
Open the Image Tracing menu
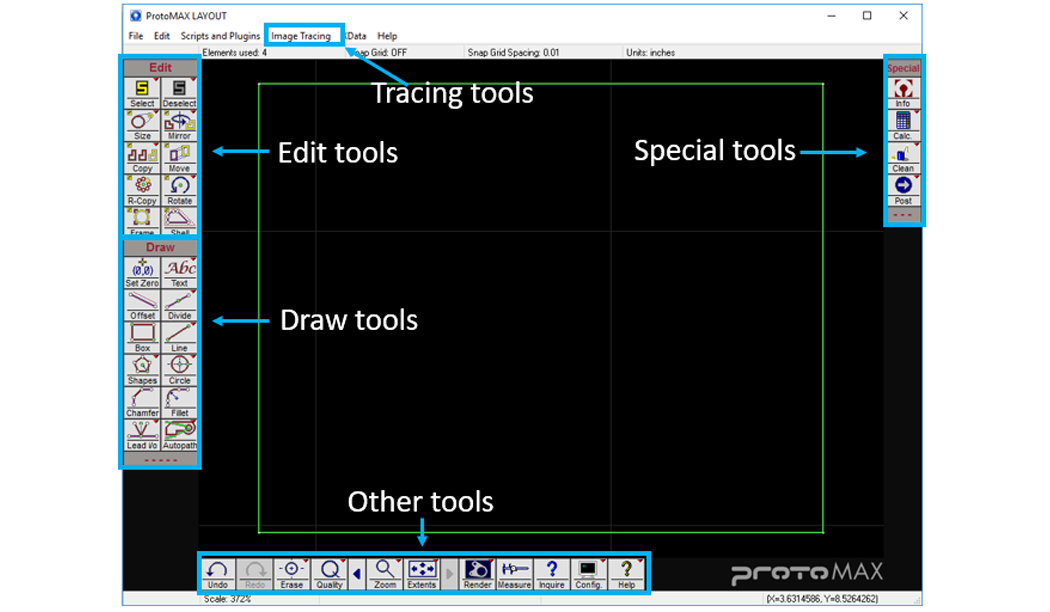[x=301, y=36]
